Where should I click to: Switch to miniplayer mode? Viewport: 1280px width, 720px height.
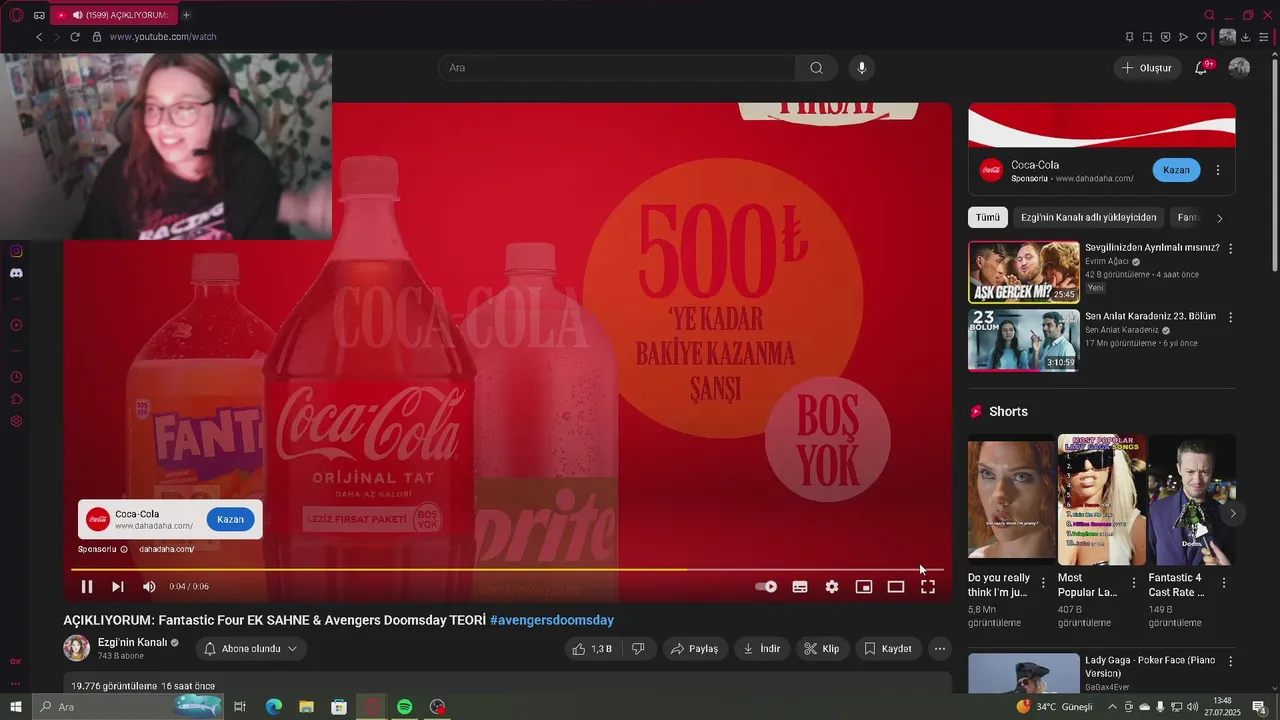(864, 587)
